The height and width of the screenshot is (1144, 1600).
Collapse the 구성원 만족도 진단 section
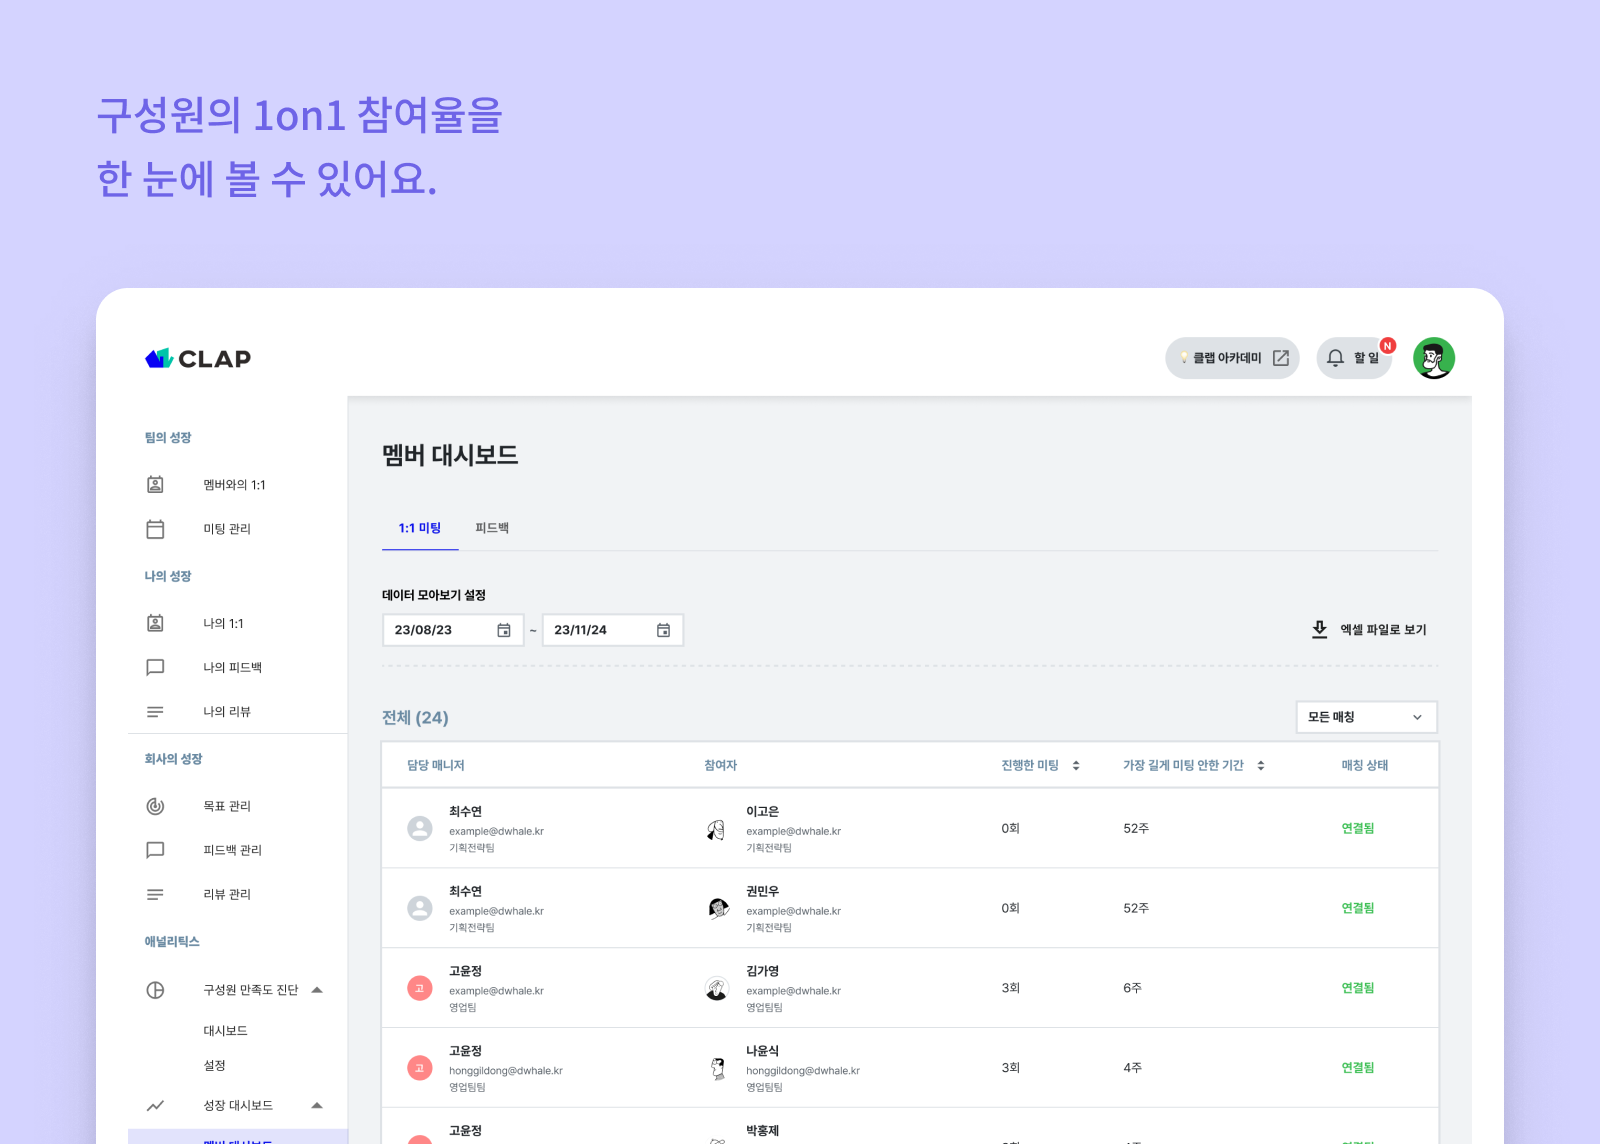pyautogui.click(x=318, y=990)
